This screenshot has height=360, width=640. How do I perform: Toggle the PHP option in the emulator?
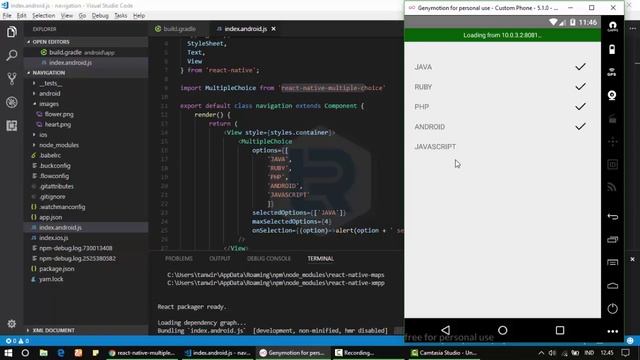point(502,107)
